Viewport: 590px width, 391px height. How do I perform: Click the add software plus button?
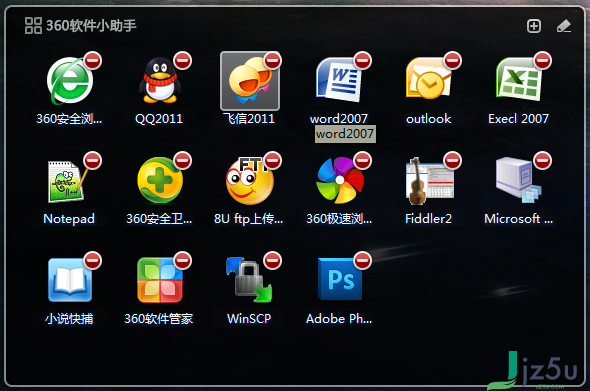click(x=534, y=26)
